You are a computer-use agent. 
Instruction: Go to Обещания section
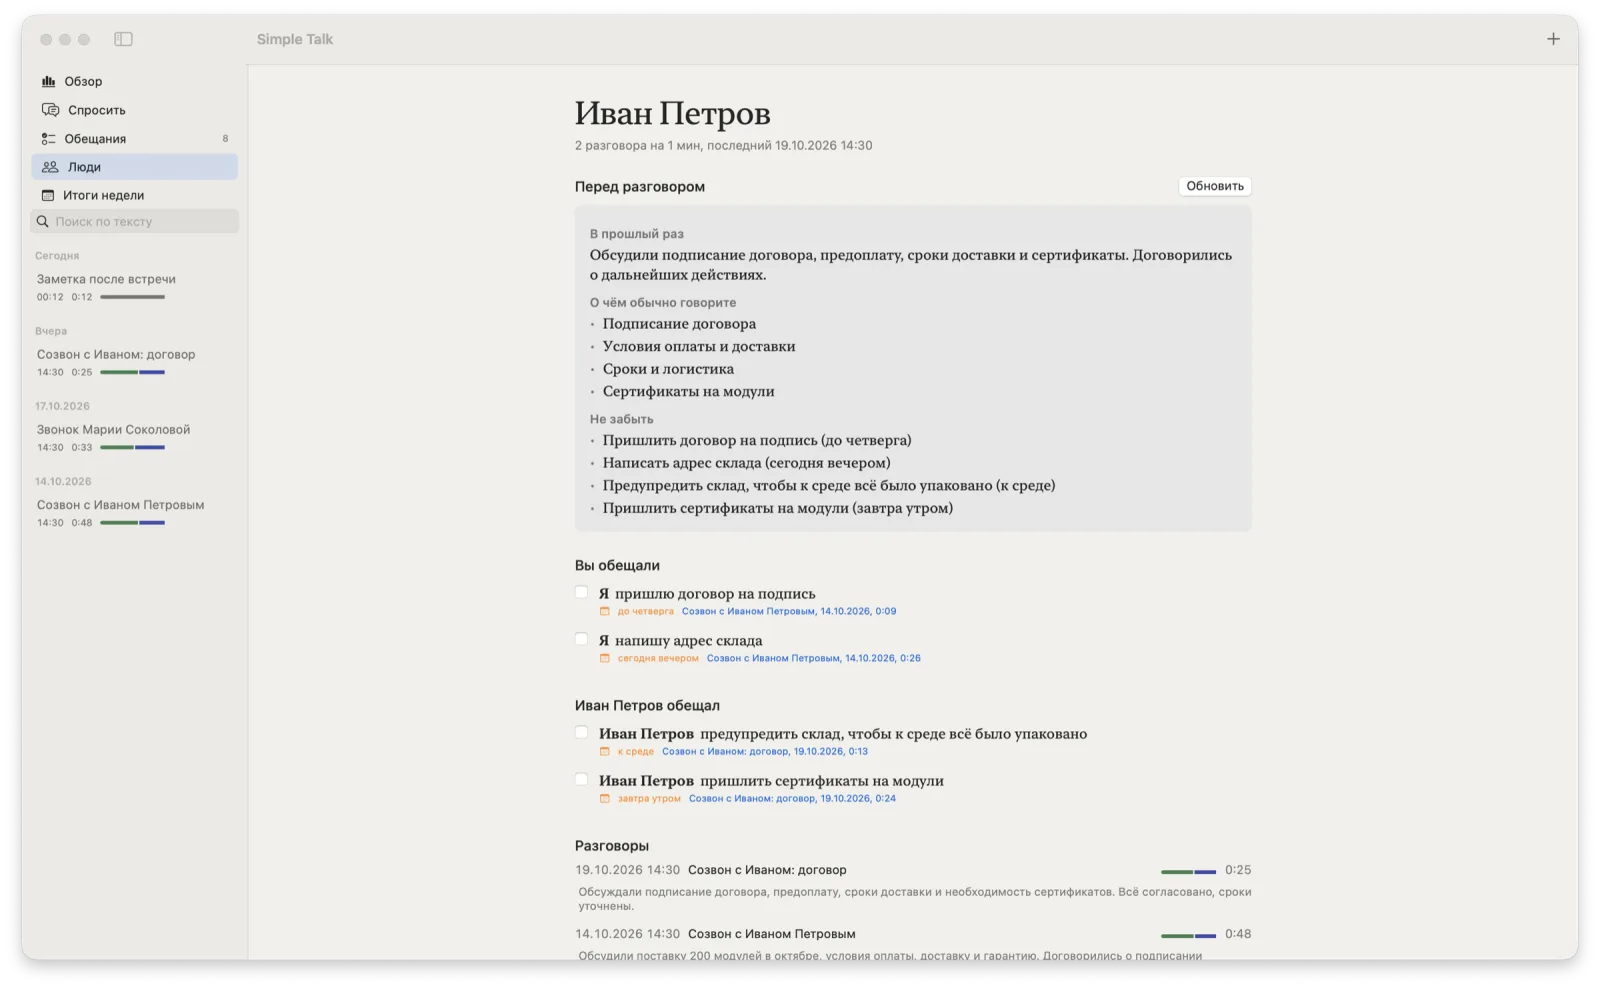pyautogui.click(x=135, y=138)
